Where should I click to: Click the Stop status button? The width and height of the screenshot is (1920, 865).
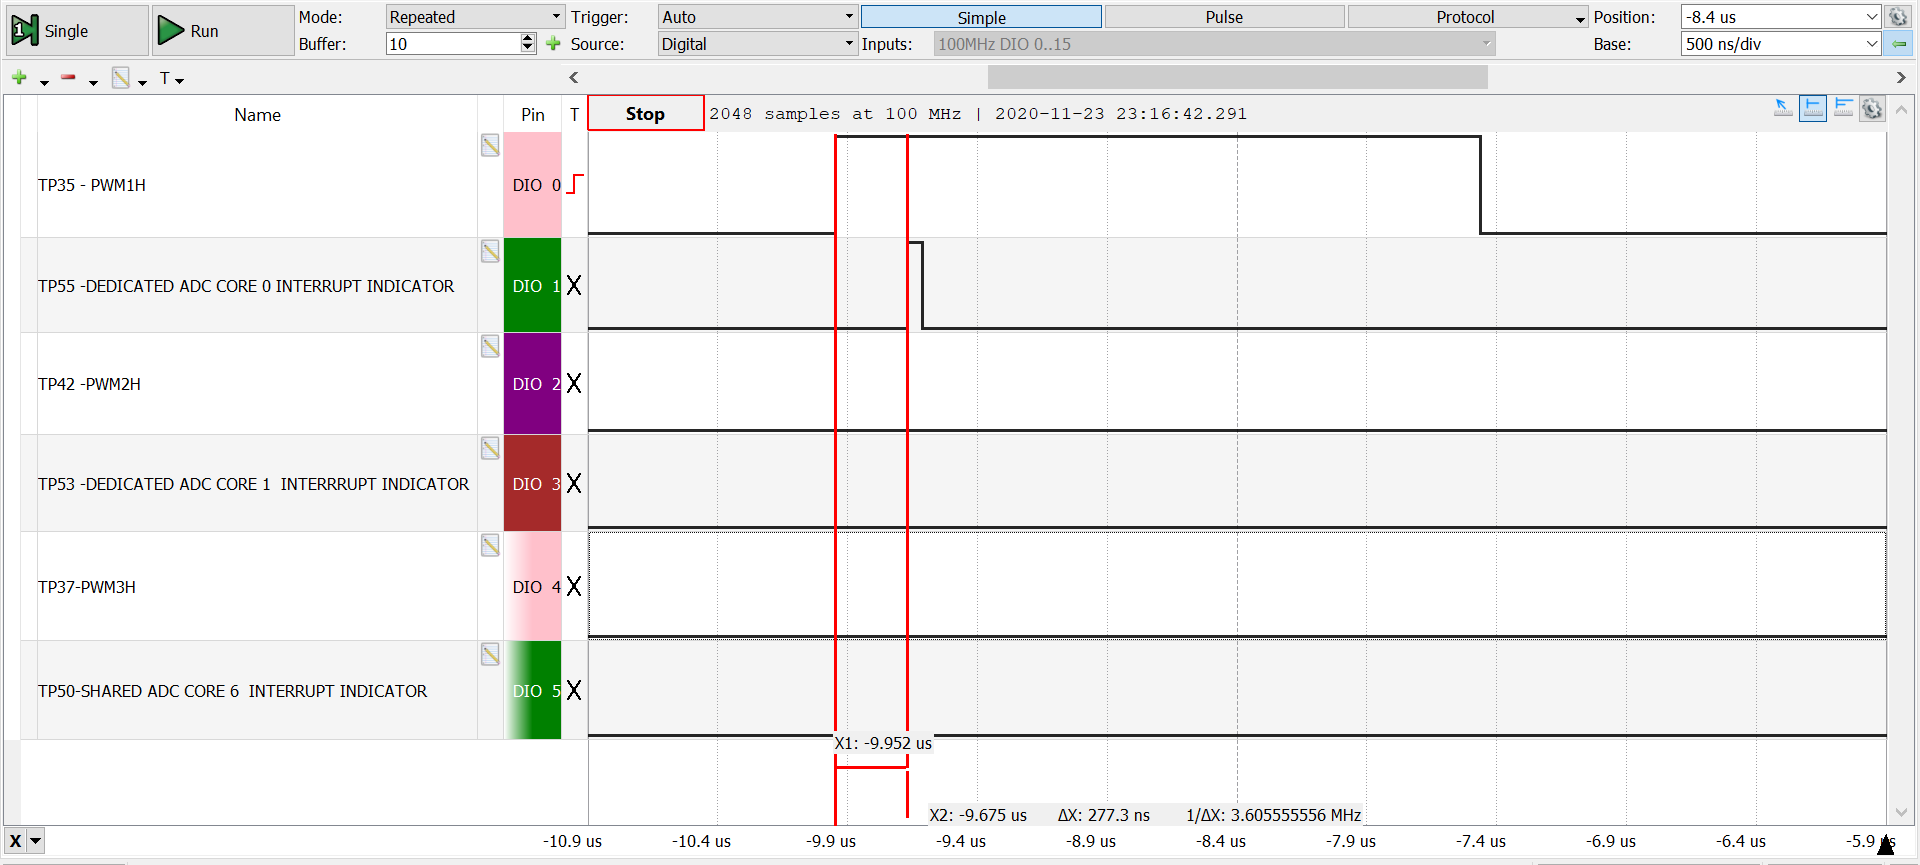coord(645,114)
